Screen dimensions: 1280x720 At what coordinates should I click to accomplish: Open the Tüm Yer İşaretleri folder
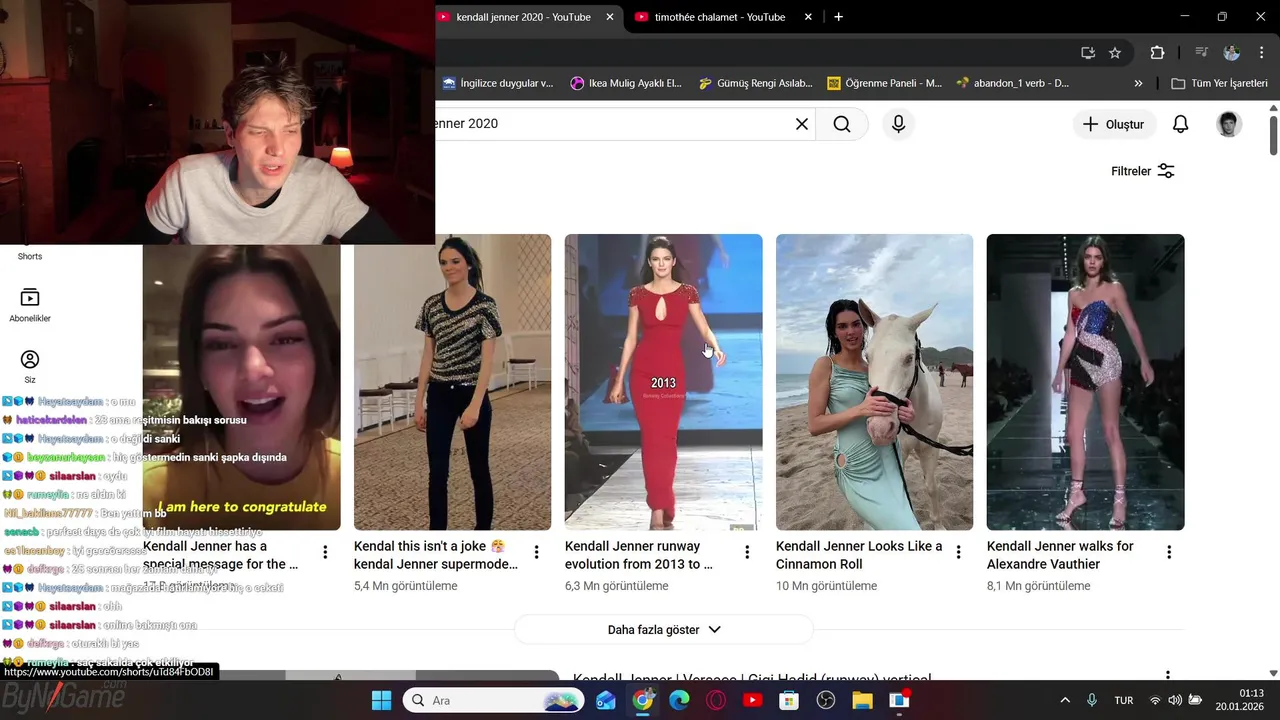(x=1219, y=83)
